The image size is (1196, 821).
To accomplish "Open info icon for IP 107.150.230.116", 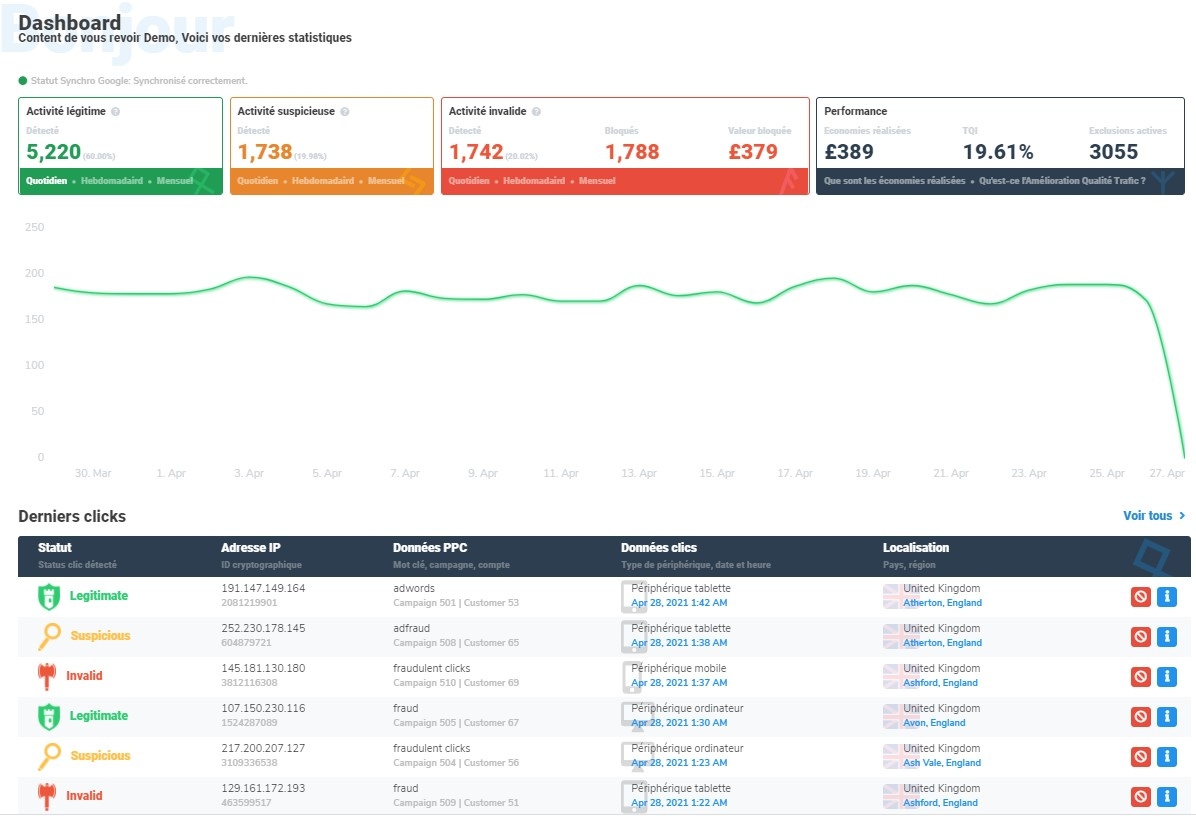I will coord(1166,717).
